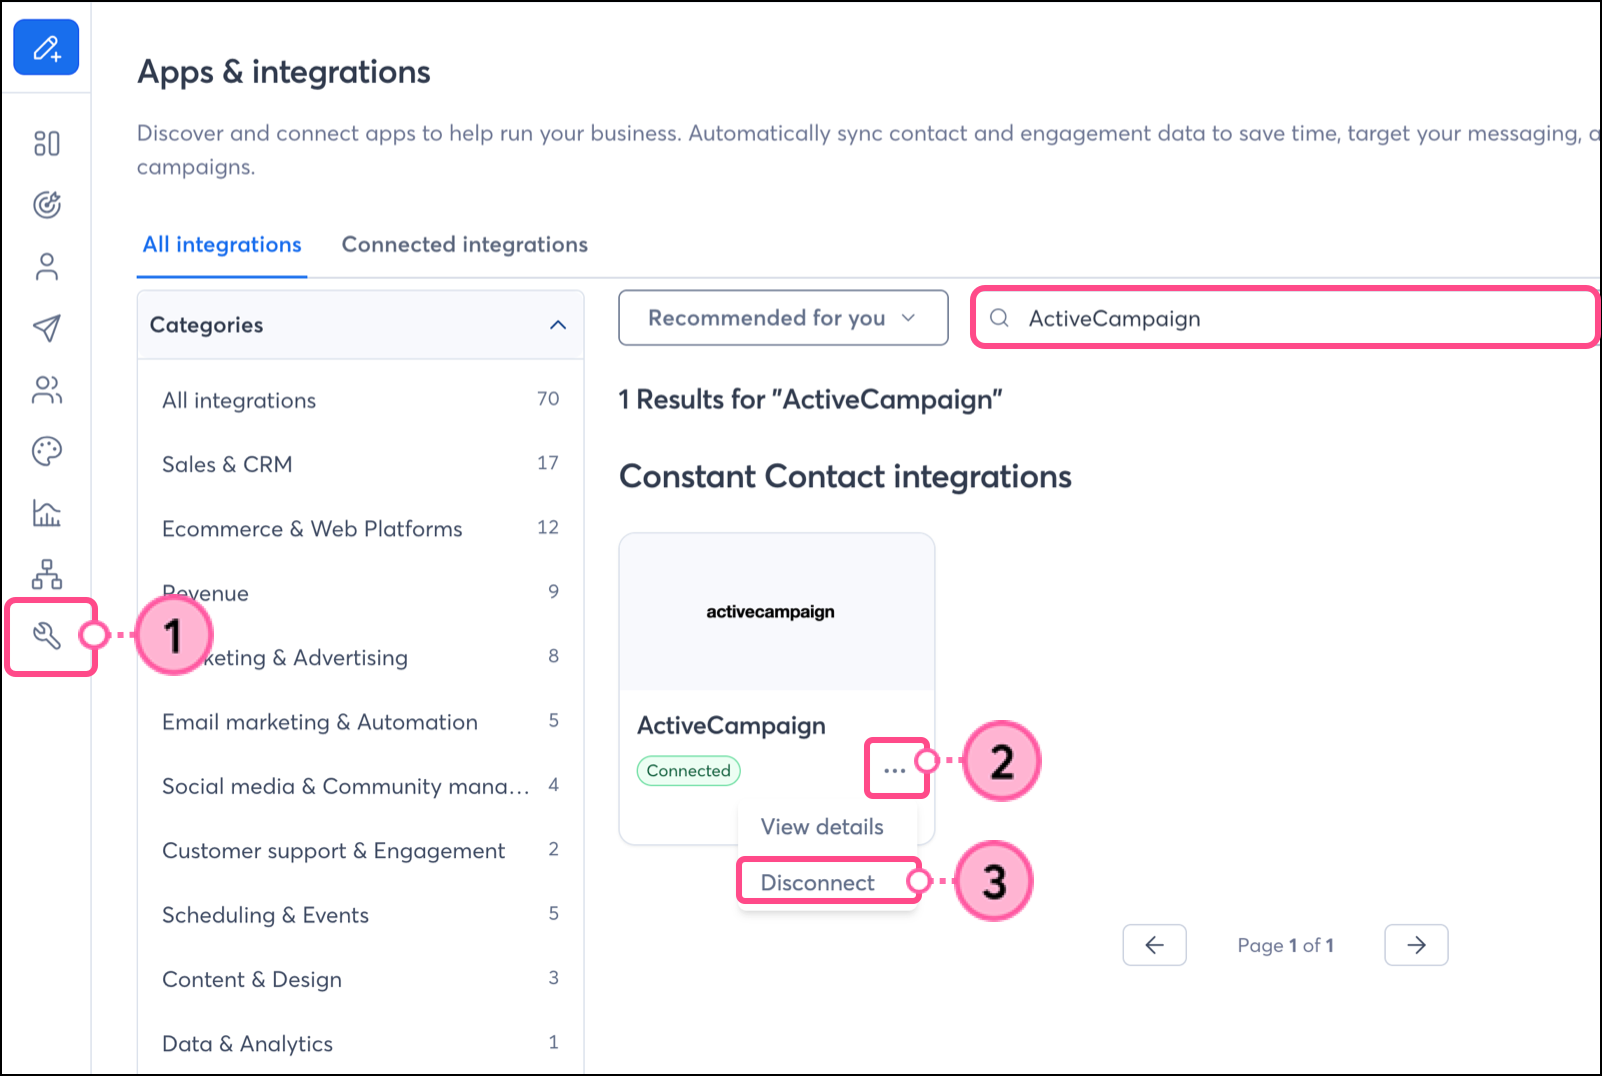Select Email marketing & Automation category
This screenshot has width=1602, height=1076.
[x=360, y=722]
